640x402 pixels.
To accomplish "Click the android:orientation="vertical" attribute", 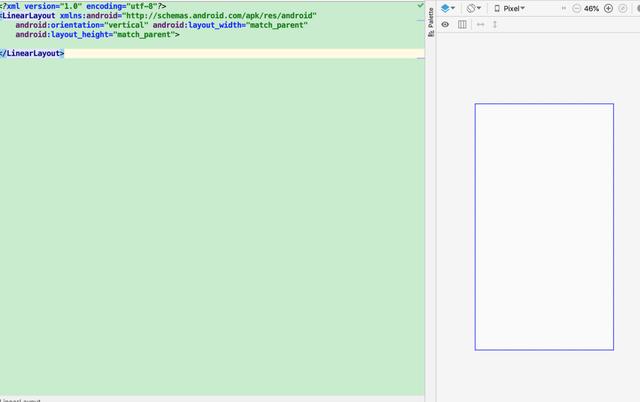I will (82, 25).
